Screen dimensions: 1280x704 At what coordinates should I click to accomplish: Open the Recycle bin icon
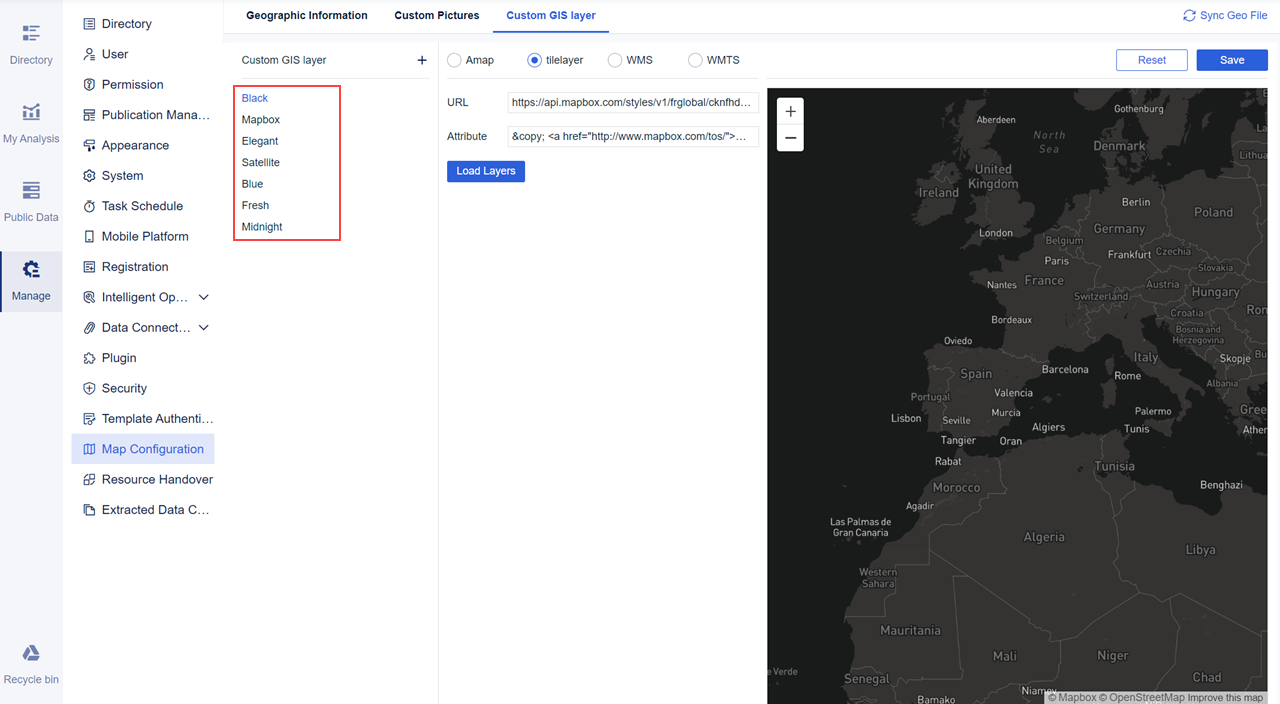pyautogui.click(x=30, y=655)
